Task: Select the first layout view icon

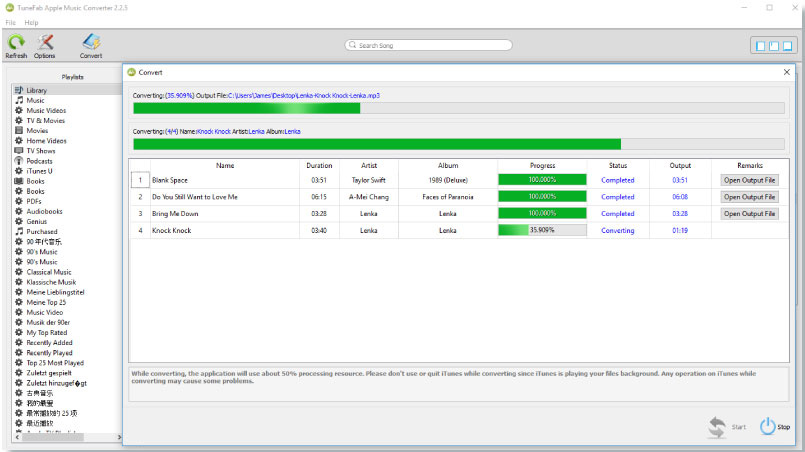Action: click(x=761, y=46)
